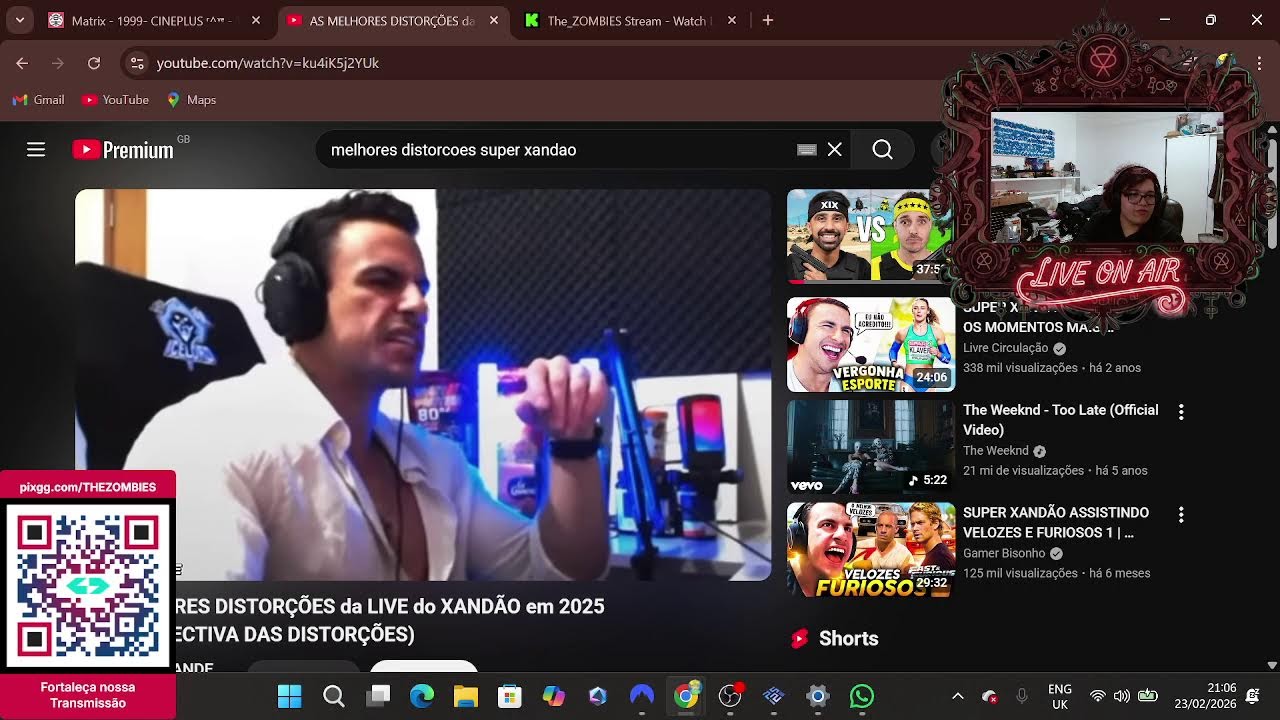Open the Windows Start menu
Image resolution: width=1280 pixels, height=720 pixels.
(289, 696)
